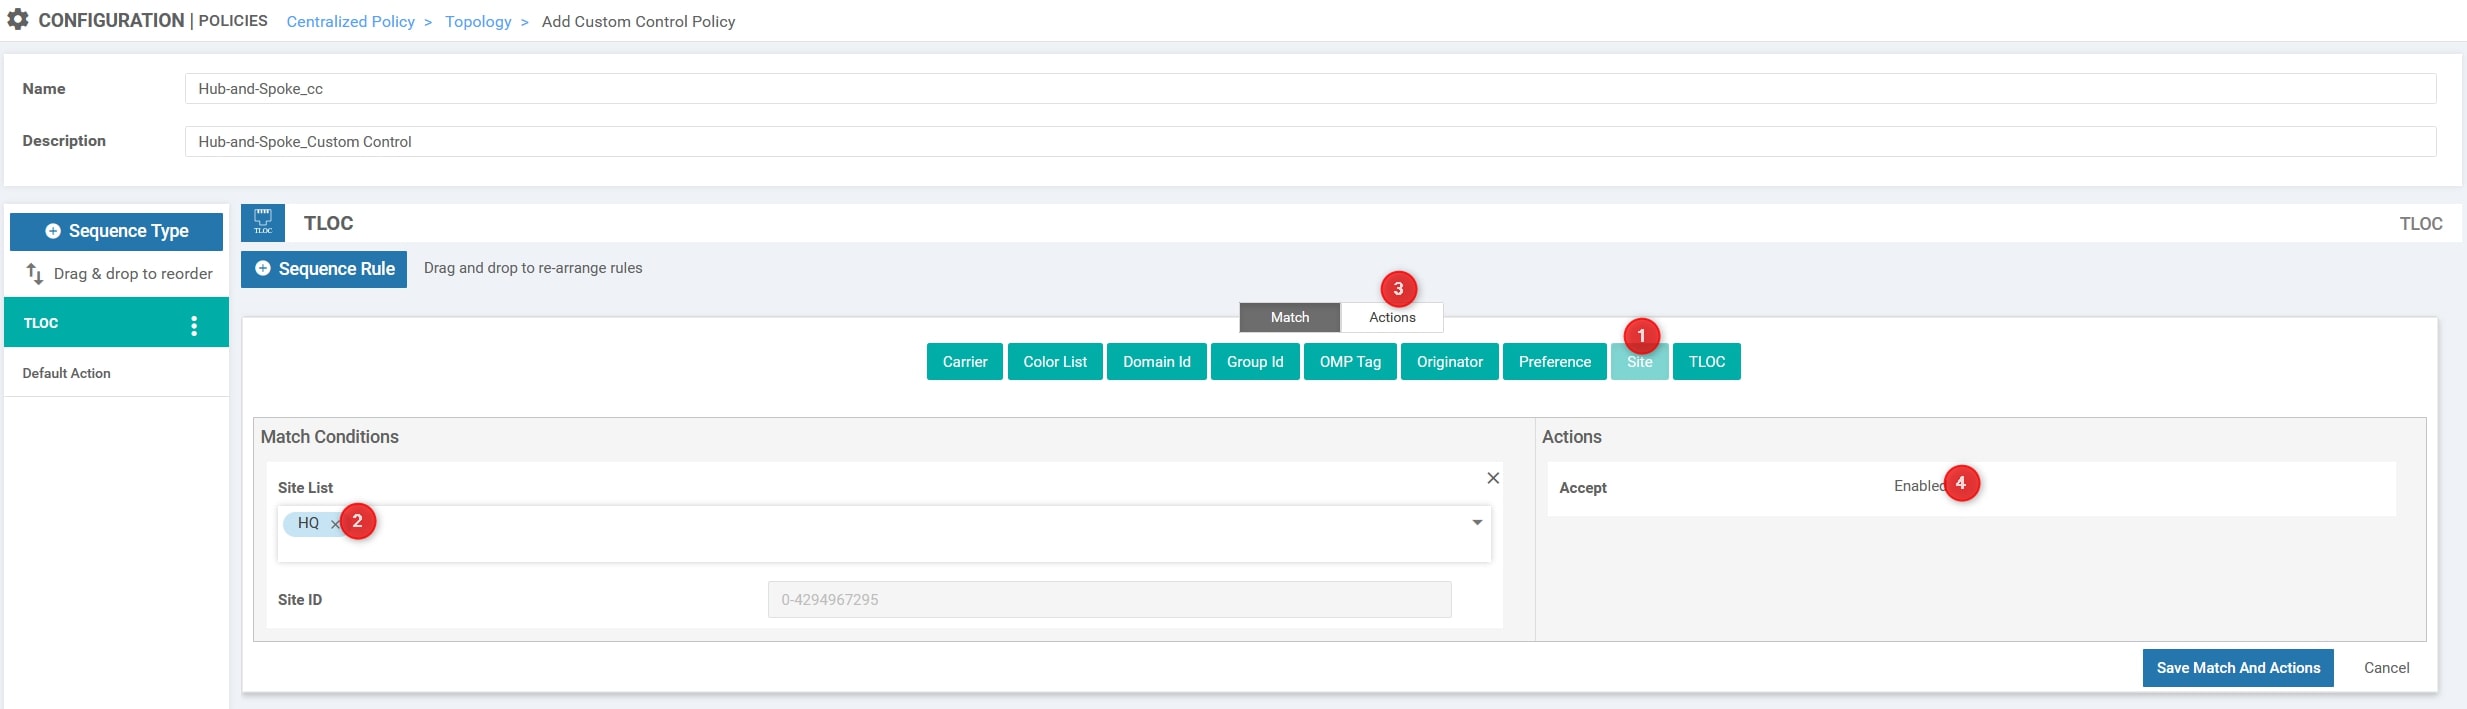Viewport: 2467px width, 709px height.
Task: Remove the HQ site list tag
Action: (335, 524)
